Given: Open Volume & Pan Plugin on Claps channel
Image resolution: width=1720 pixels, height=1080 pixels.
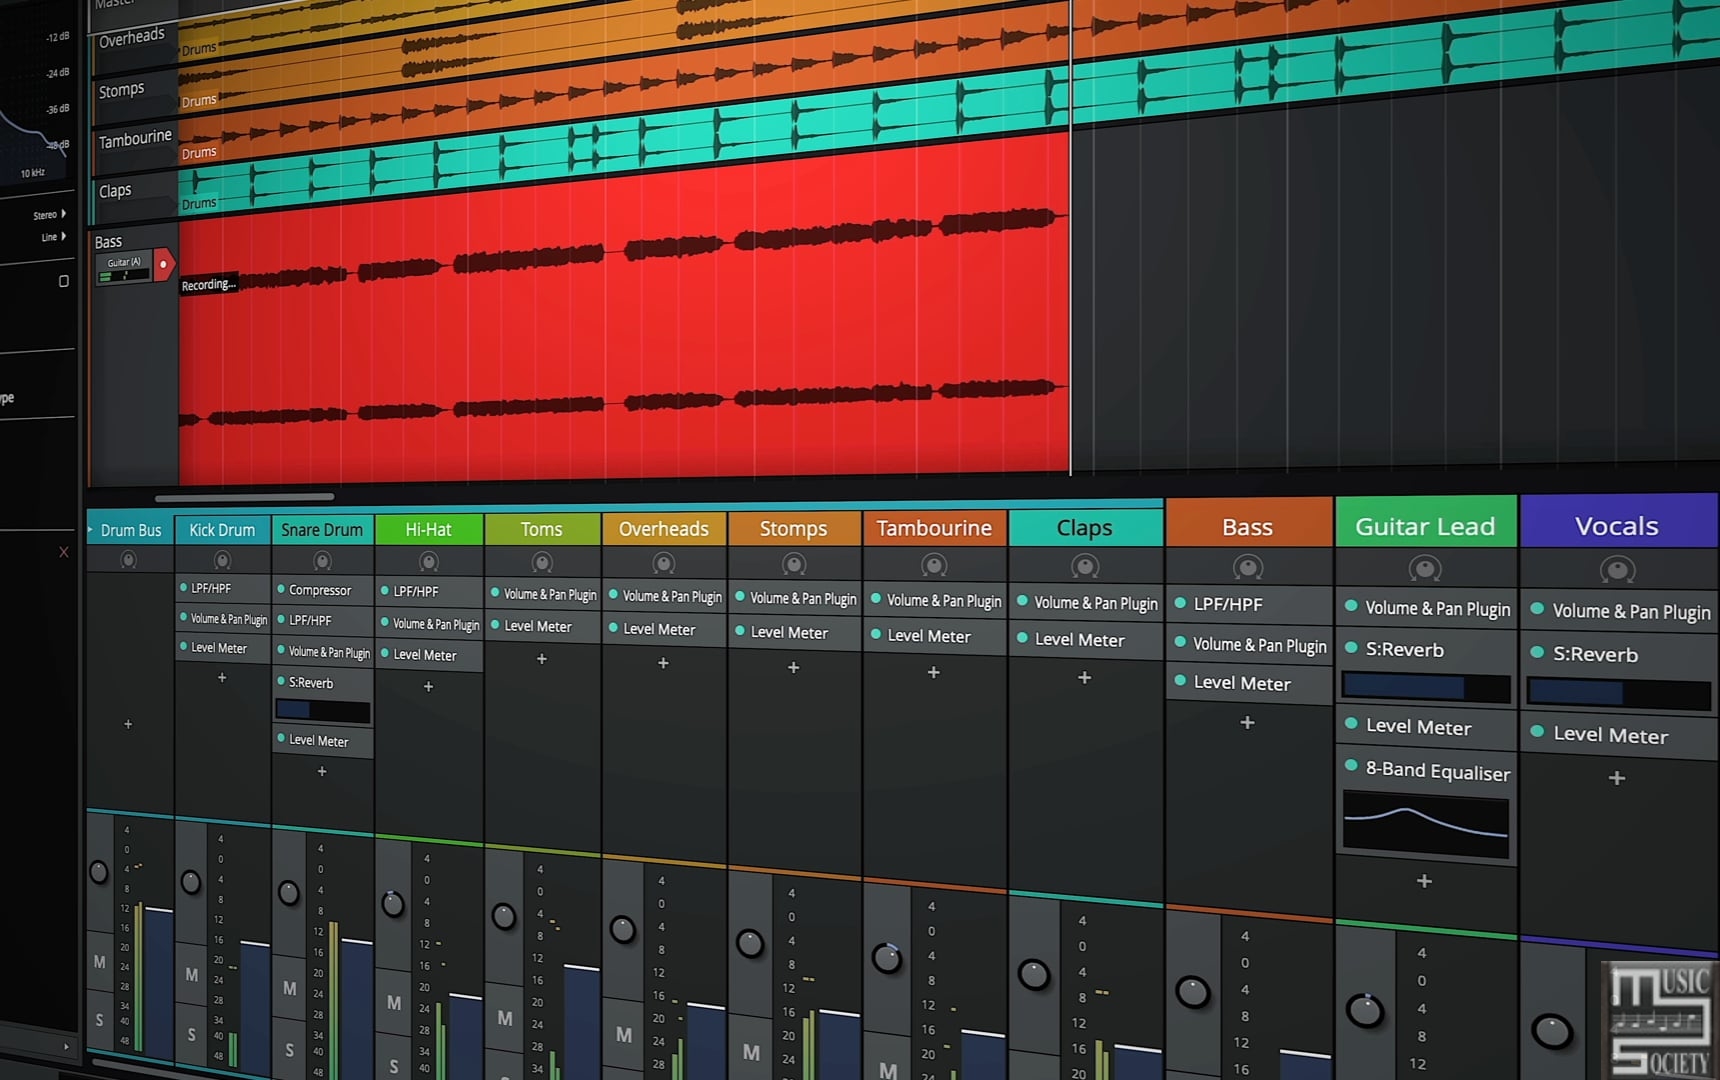Looking at the screenshot, I should (x=1096, y=603).
